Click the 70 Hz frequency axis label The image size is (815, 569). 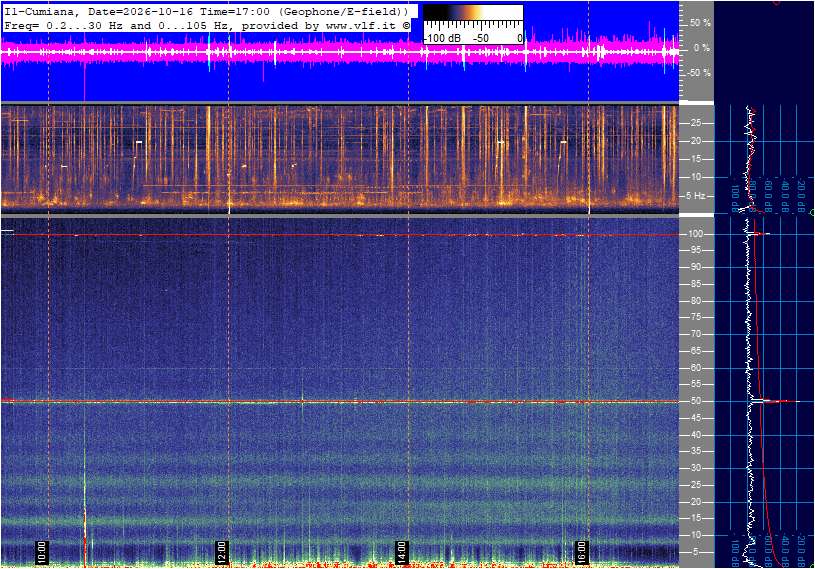click(695, 334)
